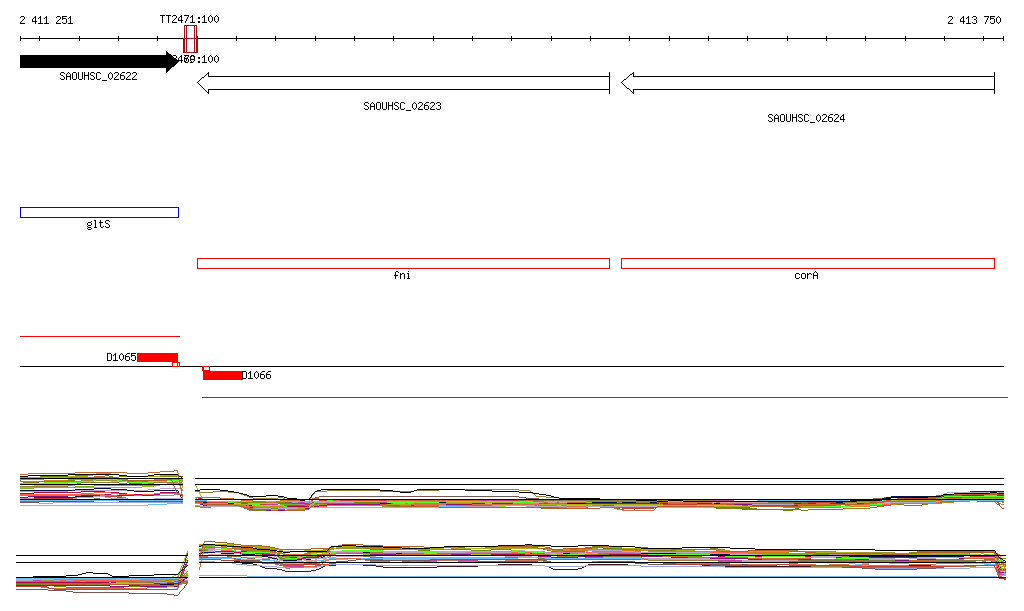1024x611 pixels.
Task: Click the red fni annotation box
Action: pyautogui.click(x=404, y=264)
